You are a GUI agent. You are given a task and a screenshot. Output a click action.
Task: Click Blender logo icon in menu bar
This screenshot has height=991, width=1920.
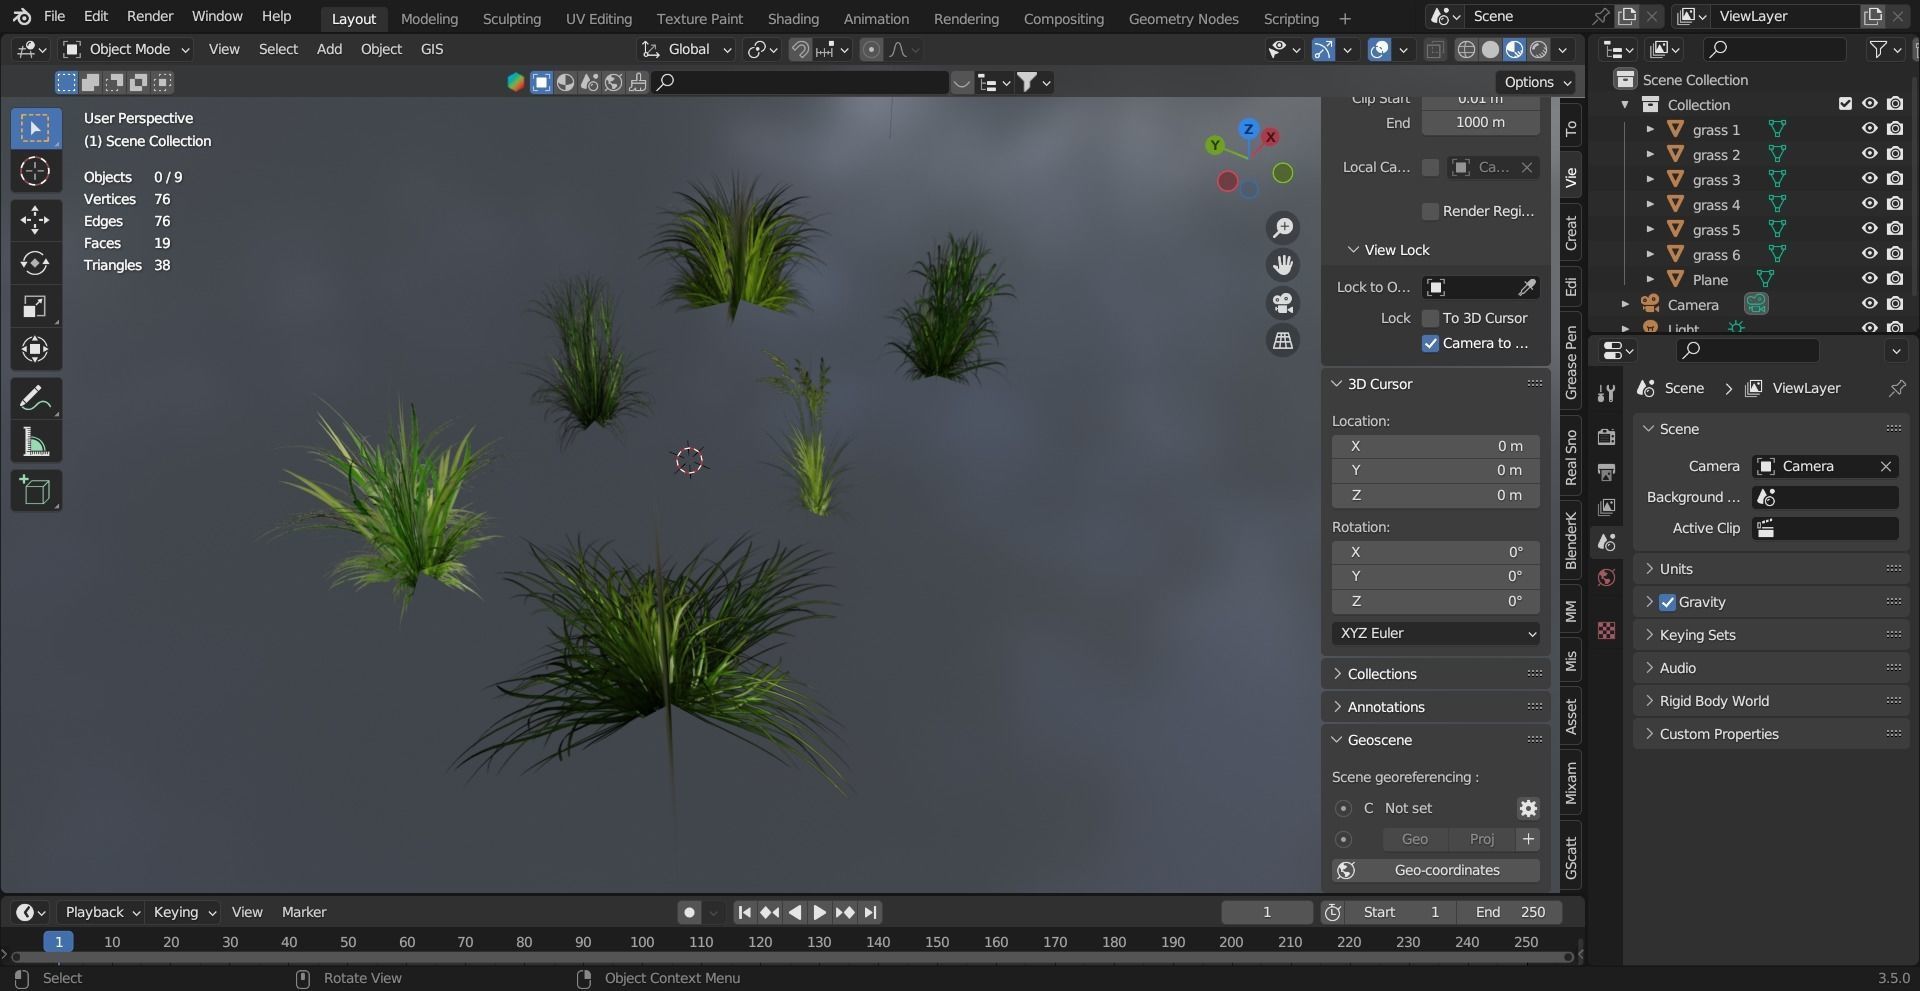tap(22, 17)
